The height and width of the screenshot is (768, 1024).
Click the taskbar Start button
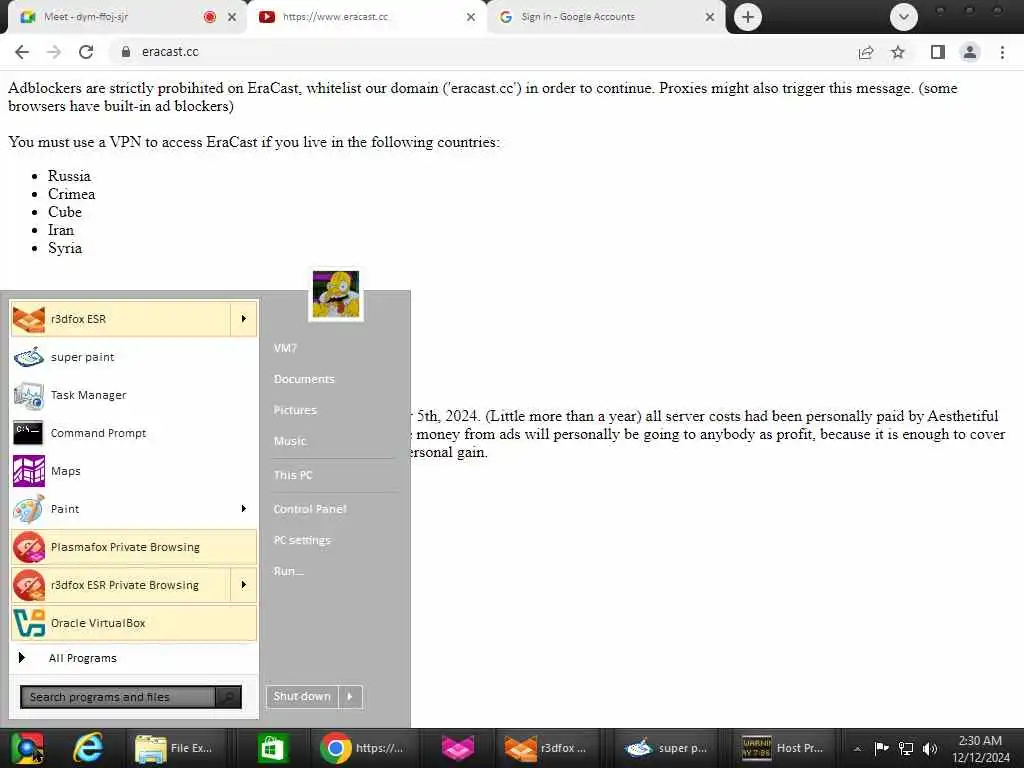[27, 748]
